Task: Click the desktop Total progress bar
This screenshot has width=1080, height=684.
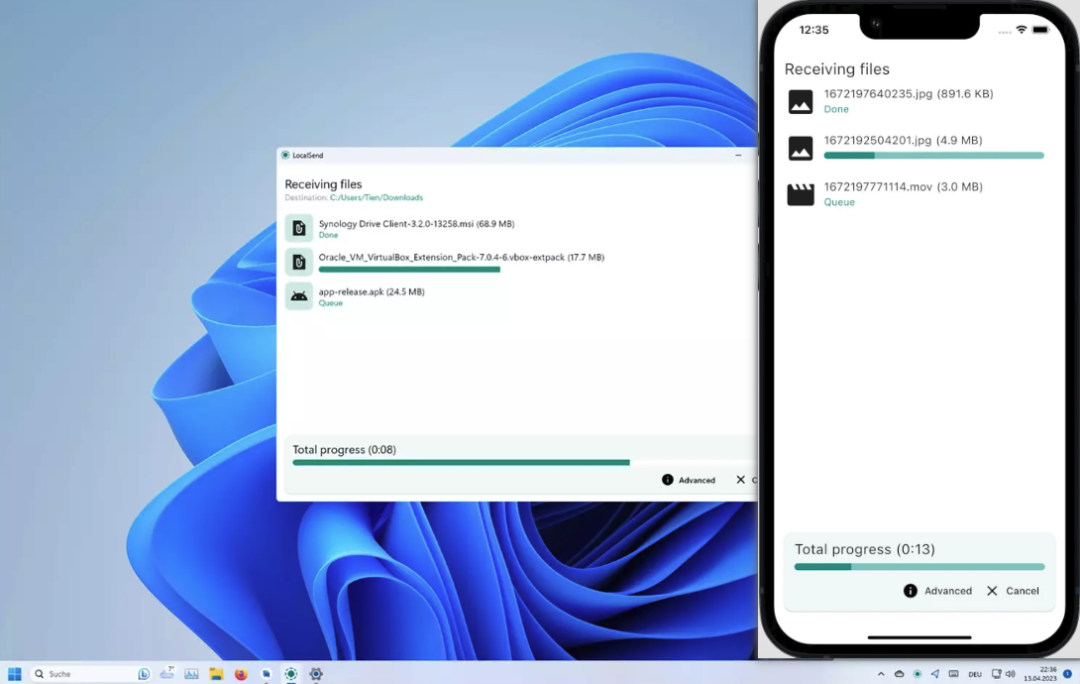Action: pos(524,463)
